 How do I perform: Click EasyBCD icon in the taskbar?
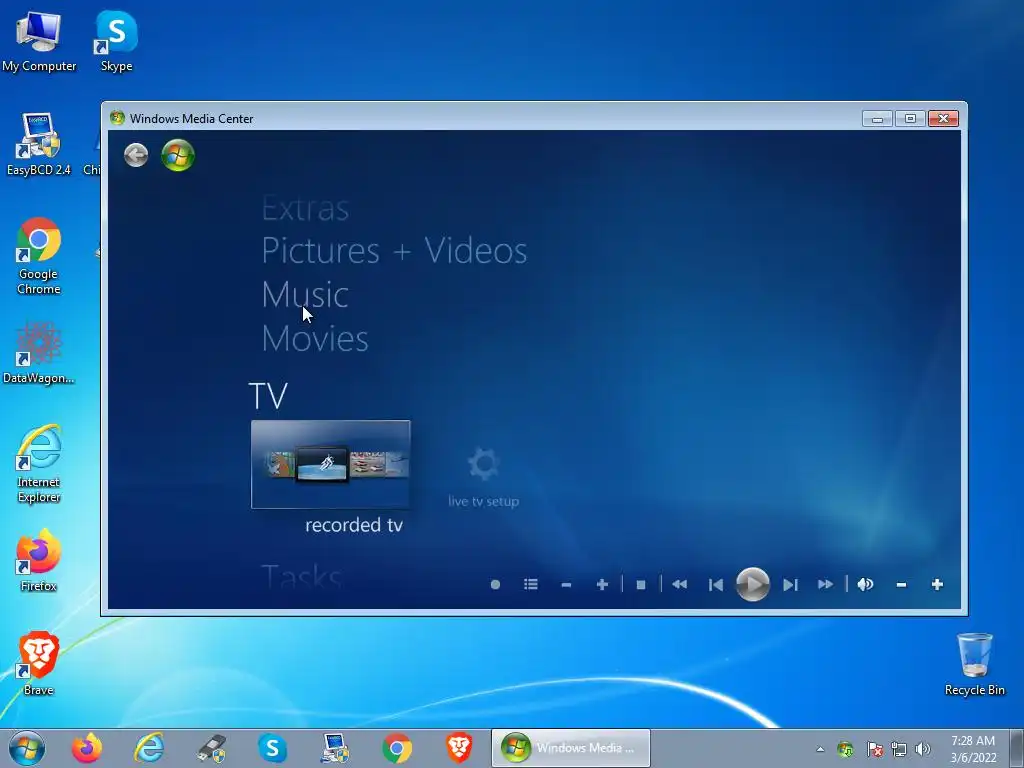pyautogui.click(x=335, y=748)
